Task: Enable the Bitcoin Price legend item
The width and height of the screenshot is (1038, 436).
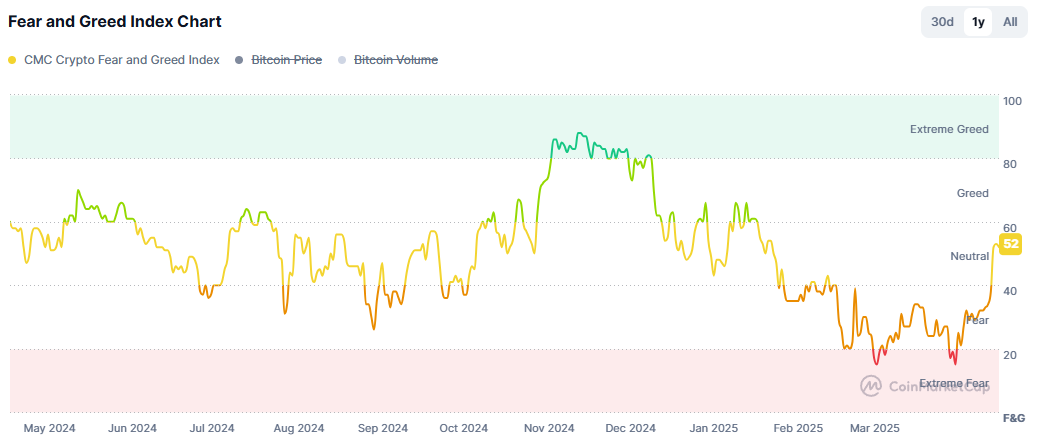Action: [x=286, y=60]
